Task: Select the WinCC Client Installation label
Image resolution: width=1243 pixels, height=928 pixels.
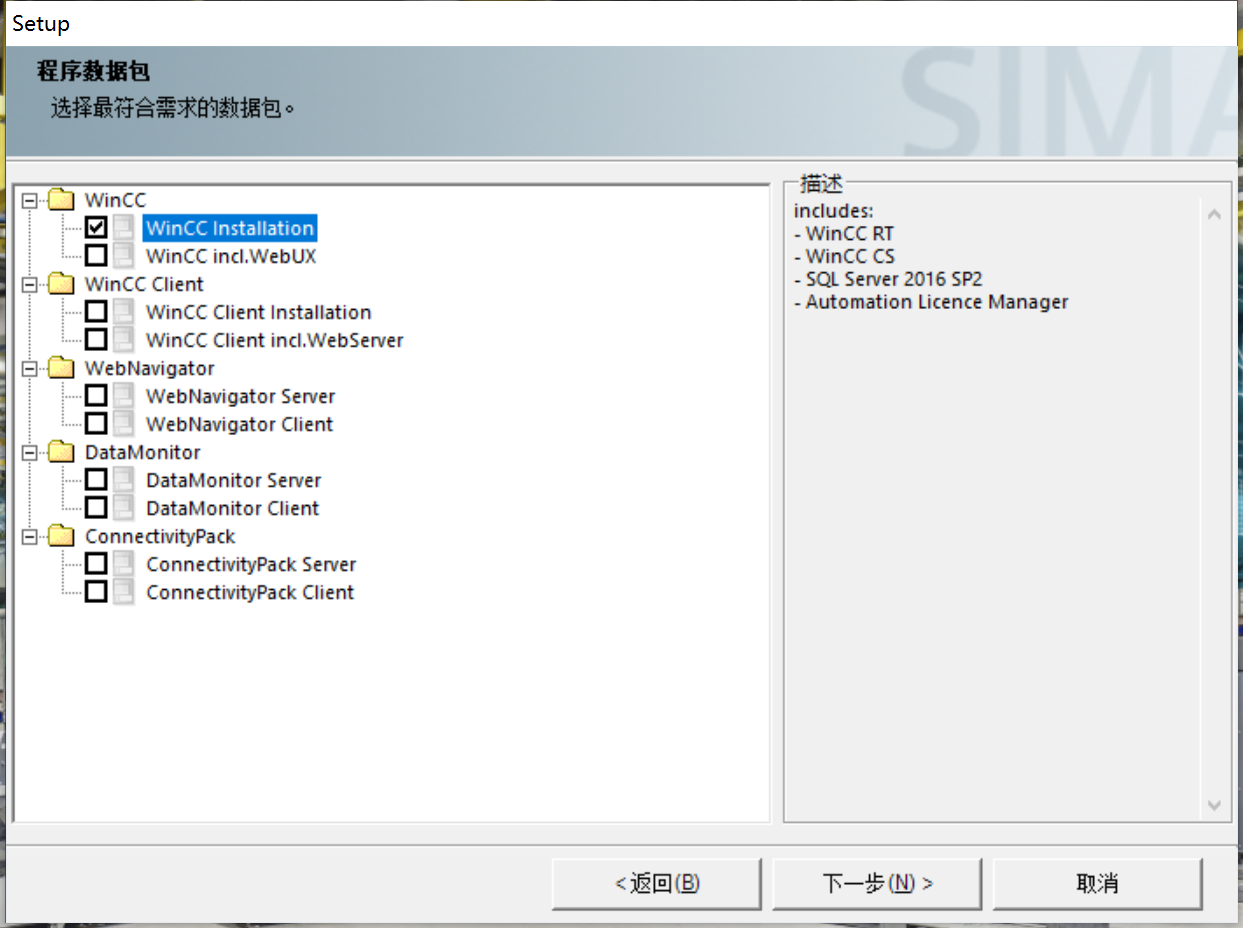Action: [258, 312]
